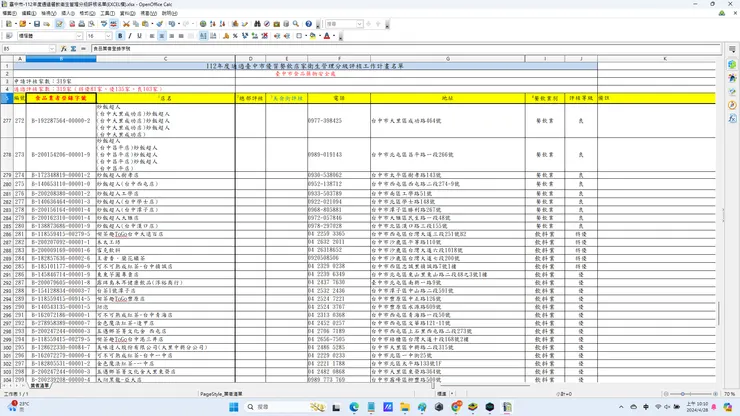
Task: Expand the Font Name dropdown
Action: click(x=79, y=36)
